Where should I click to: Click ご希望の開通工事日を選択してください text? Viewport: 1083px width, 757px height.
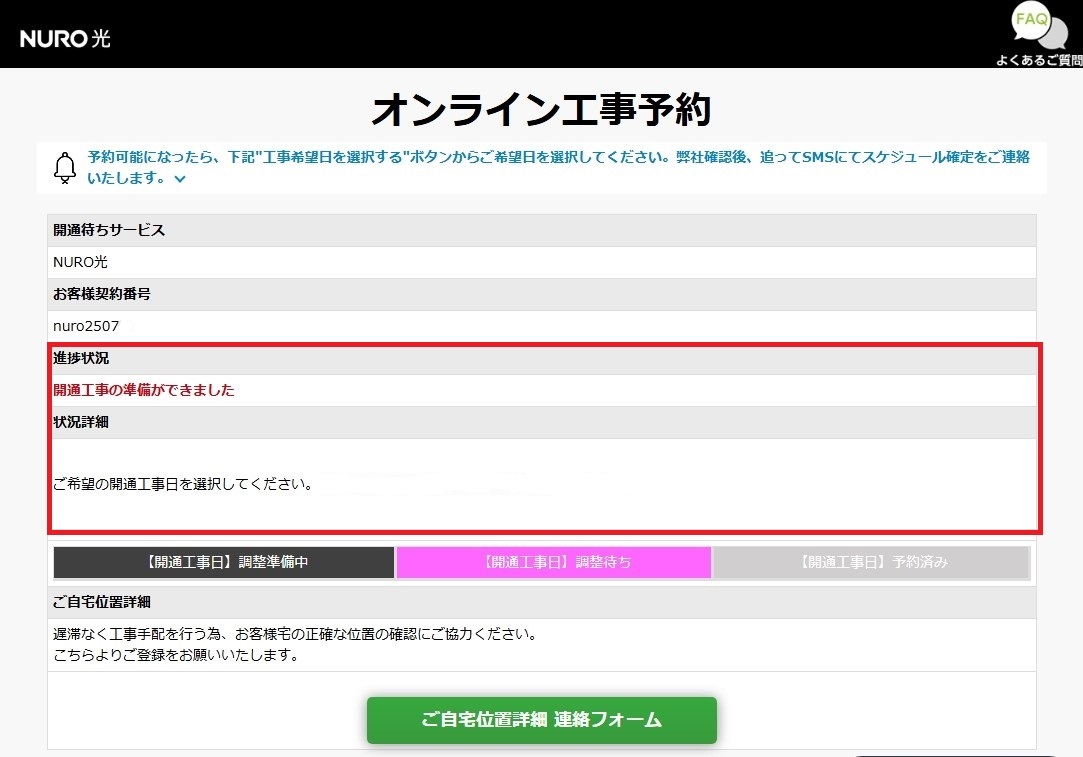pyautogui.click(x=183, y=485)
